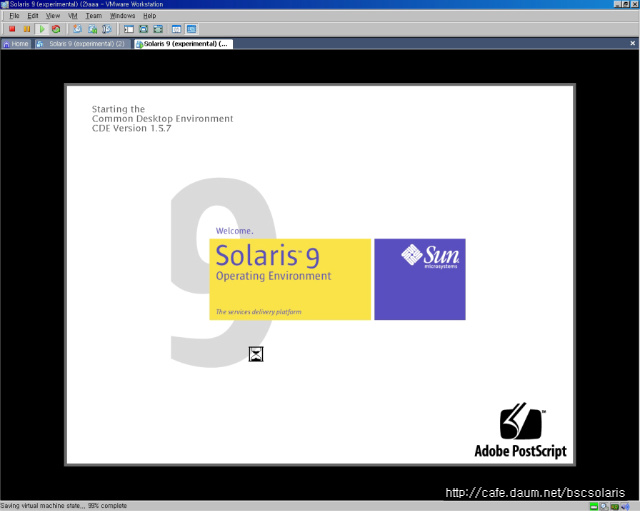Click the Take Snapshot toolbar icon
The image size is (640, 511).
tap(77, 29)
